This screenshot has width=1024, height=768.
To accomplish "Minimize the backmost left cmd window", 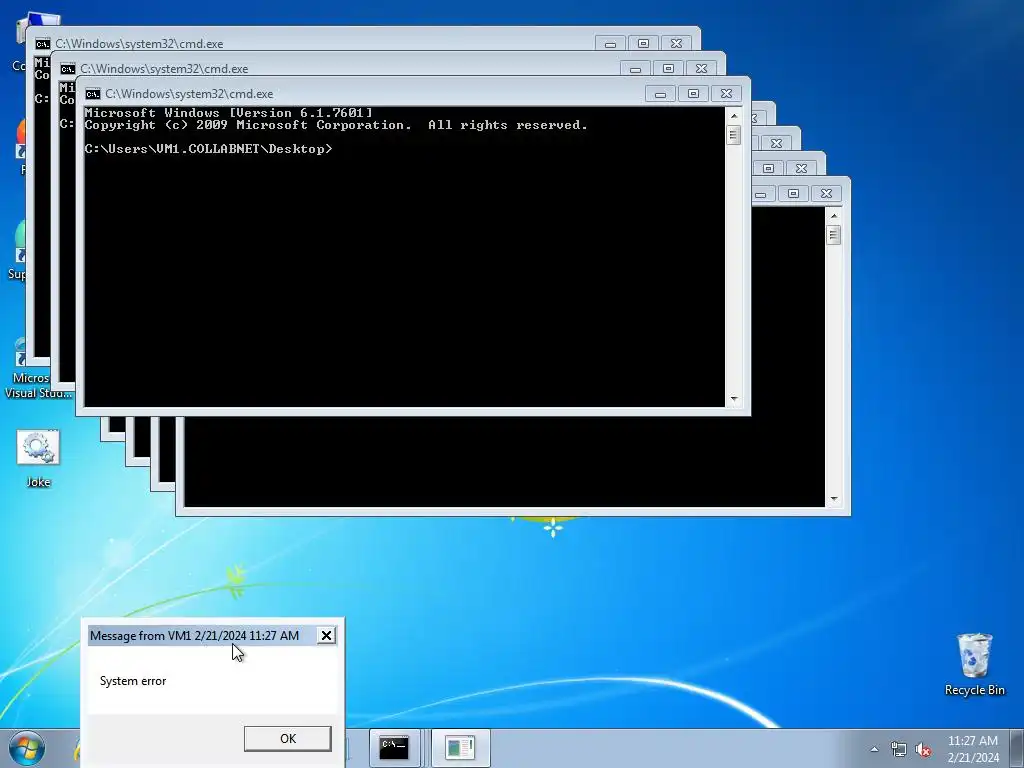I will 610,44.
